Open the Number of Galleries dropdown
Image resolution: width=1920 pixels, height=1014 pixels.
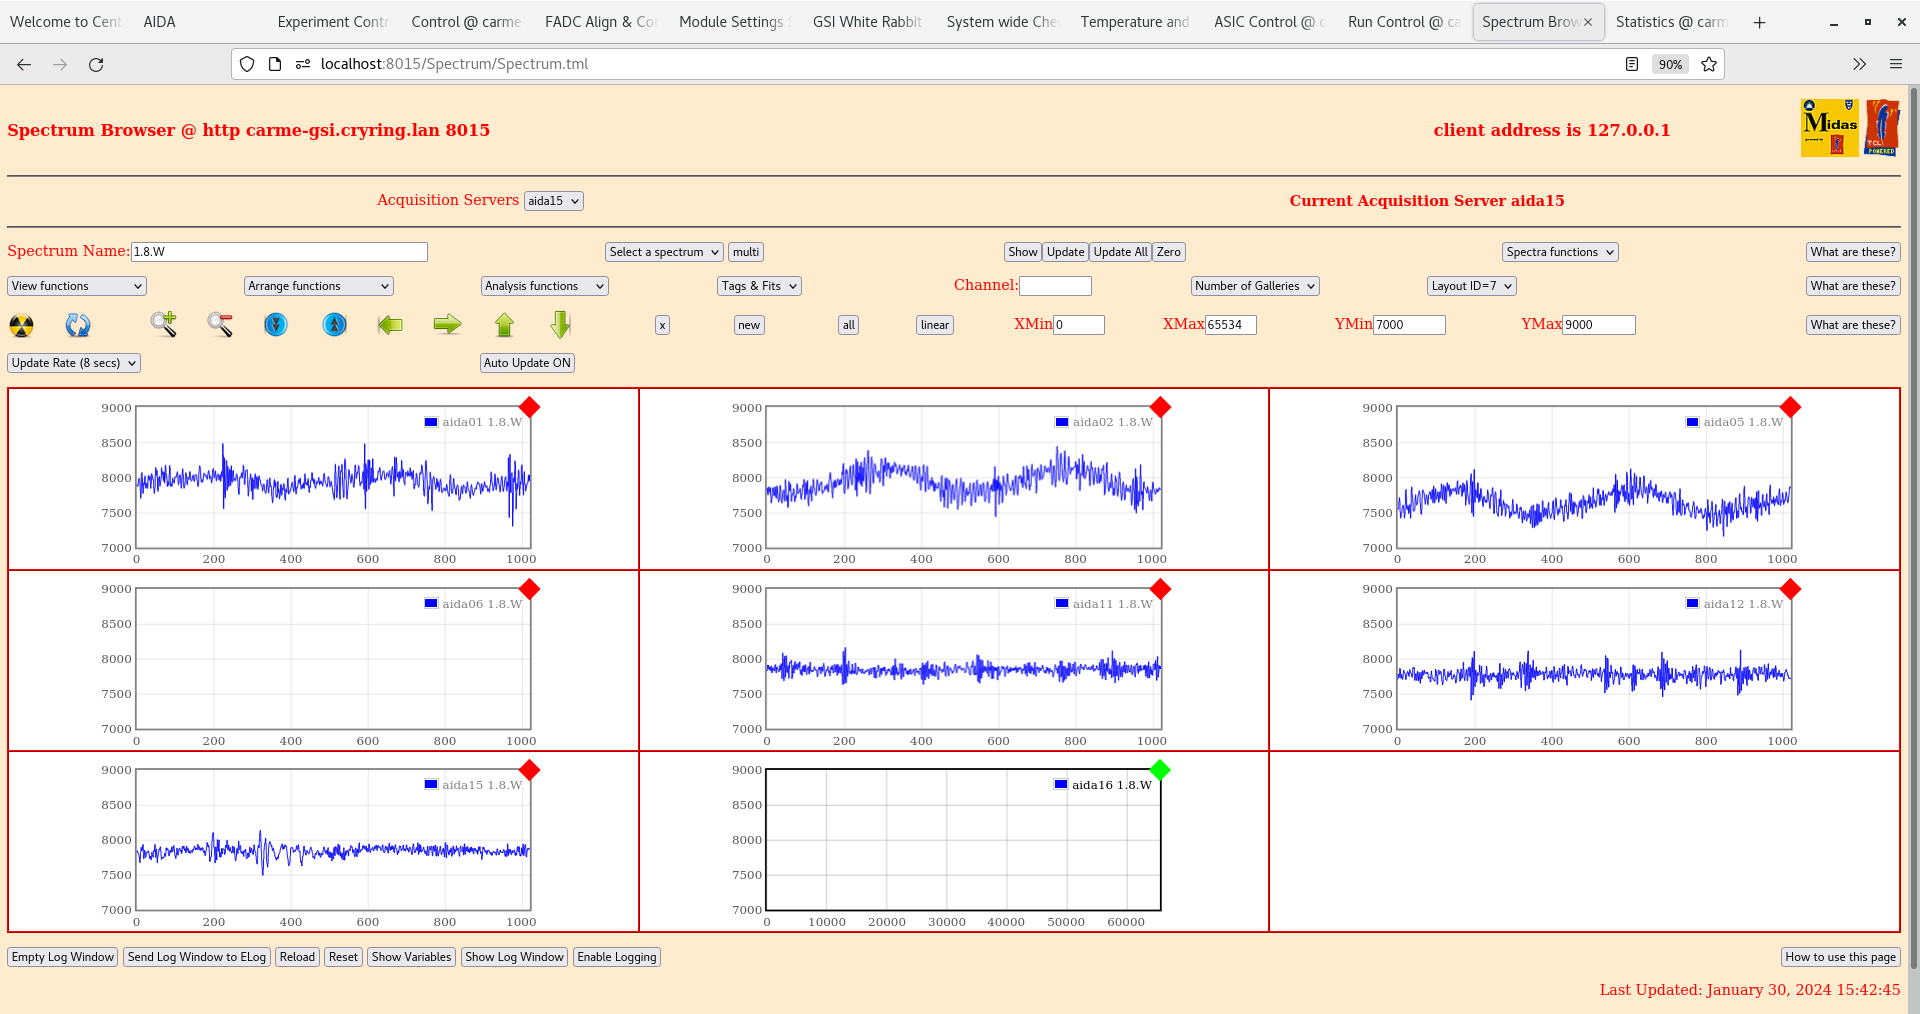point(1254,285)
